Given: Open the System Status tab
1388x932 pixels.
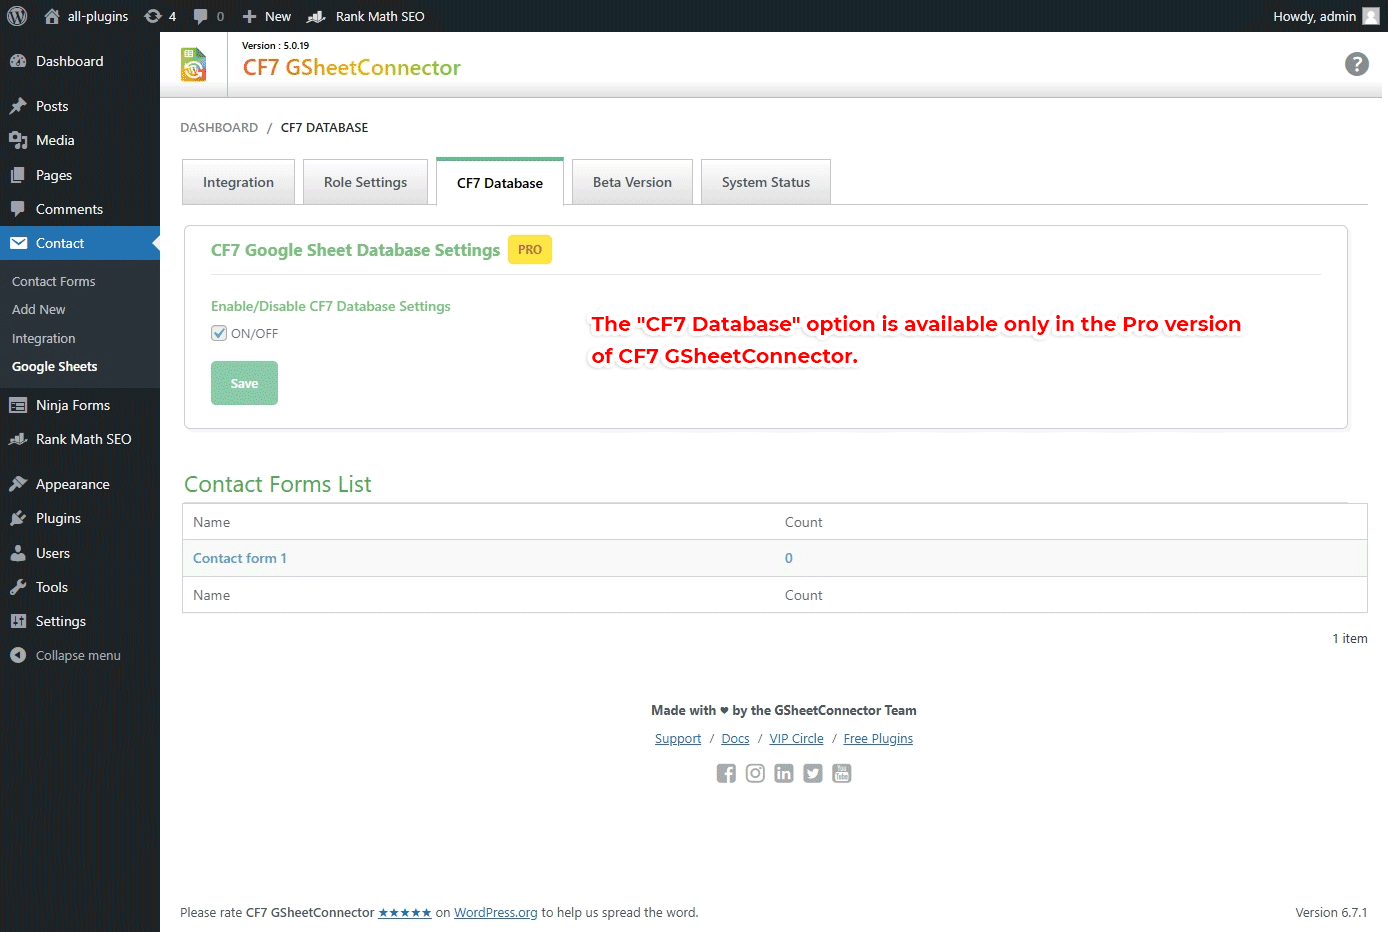Looking at the screenshot, I should [766, 182].
